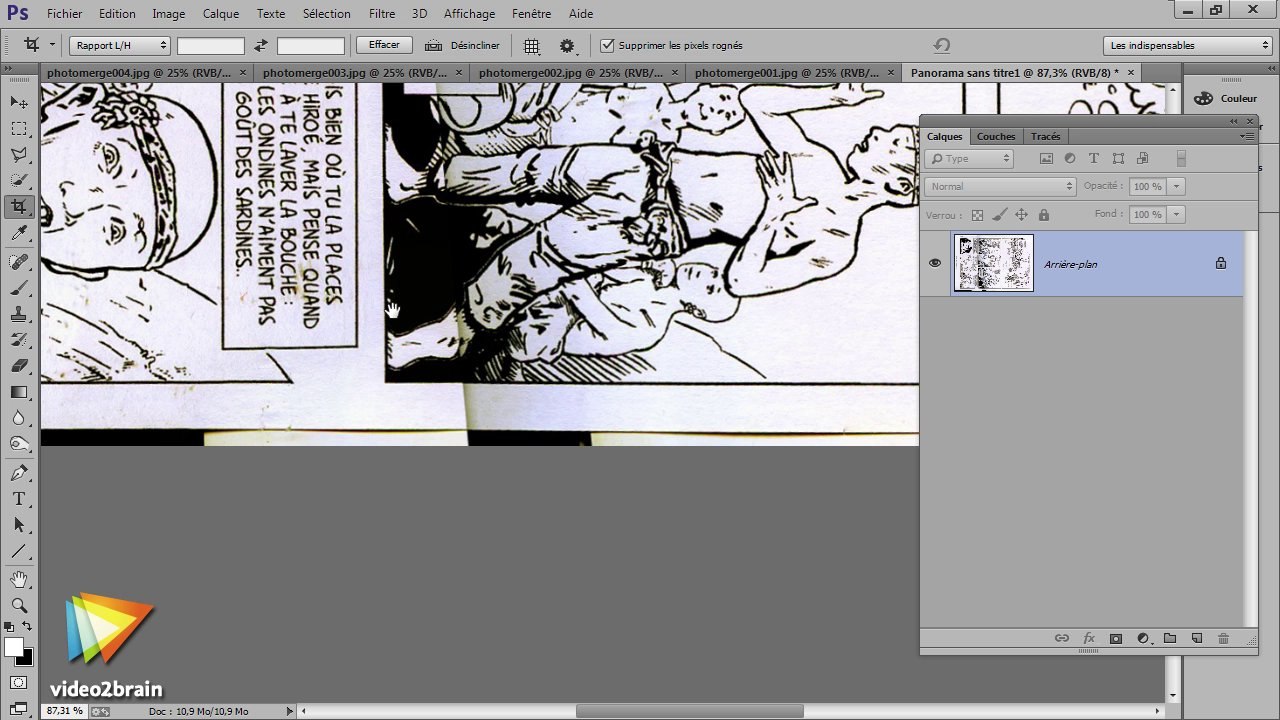Open the Filtre menu
This screenshot has height=720, width=1280.
(381, 14)
